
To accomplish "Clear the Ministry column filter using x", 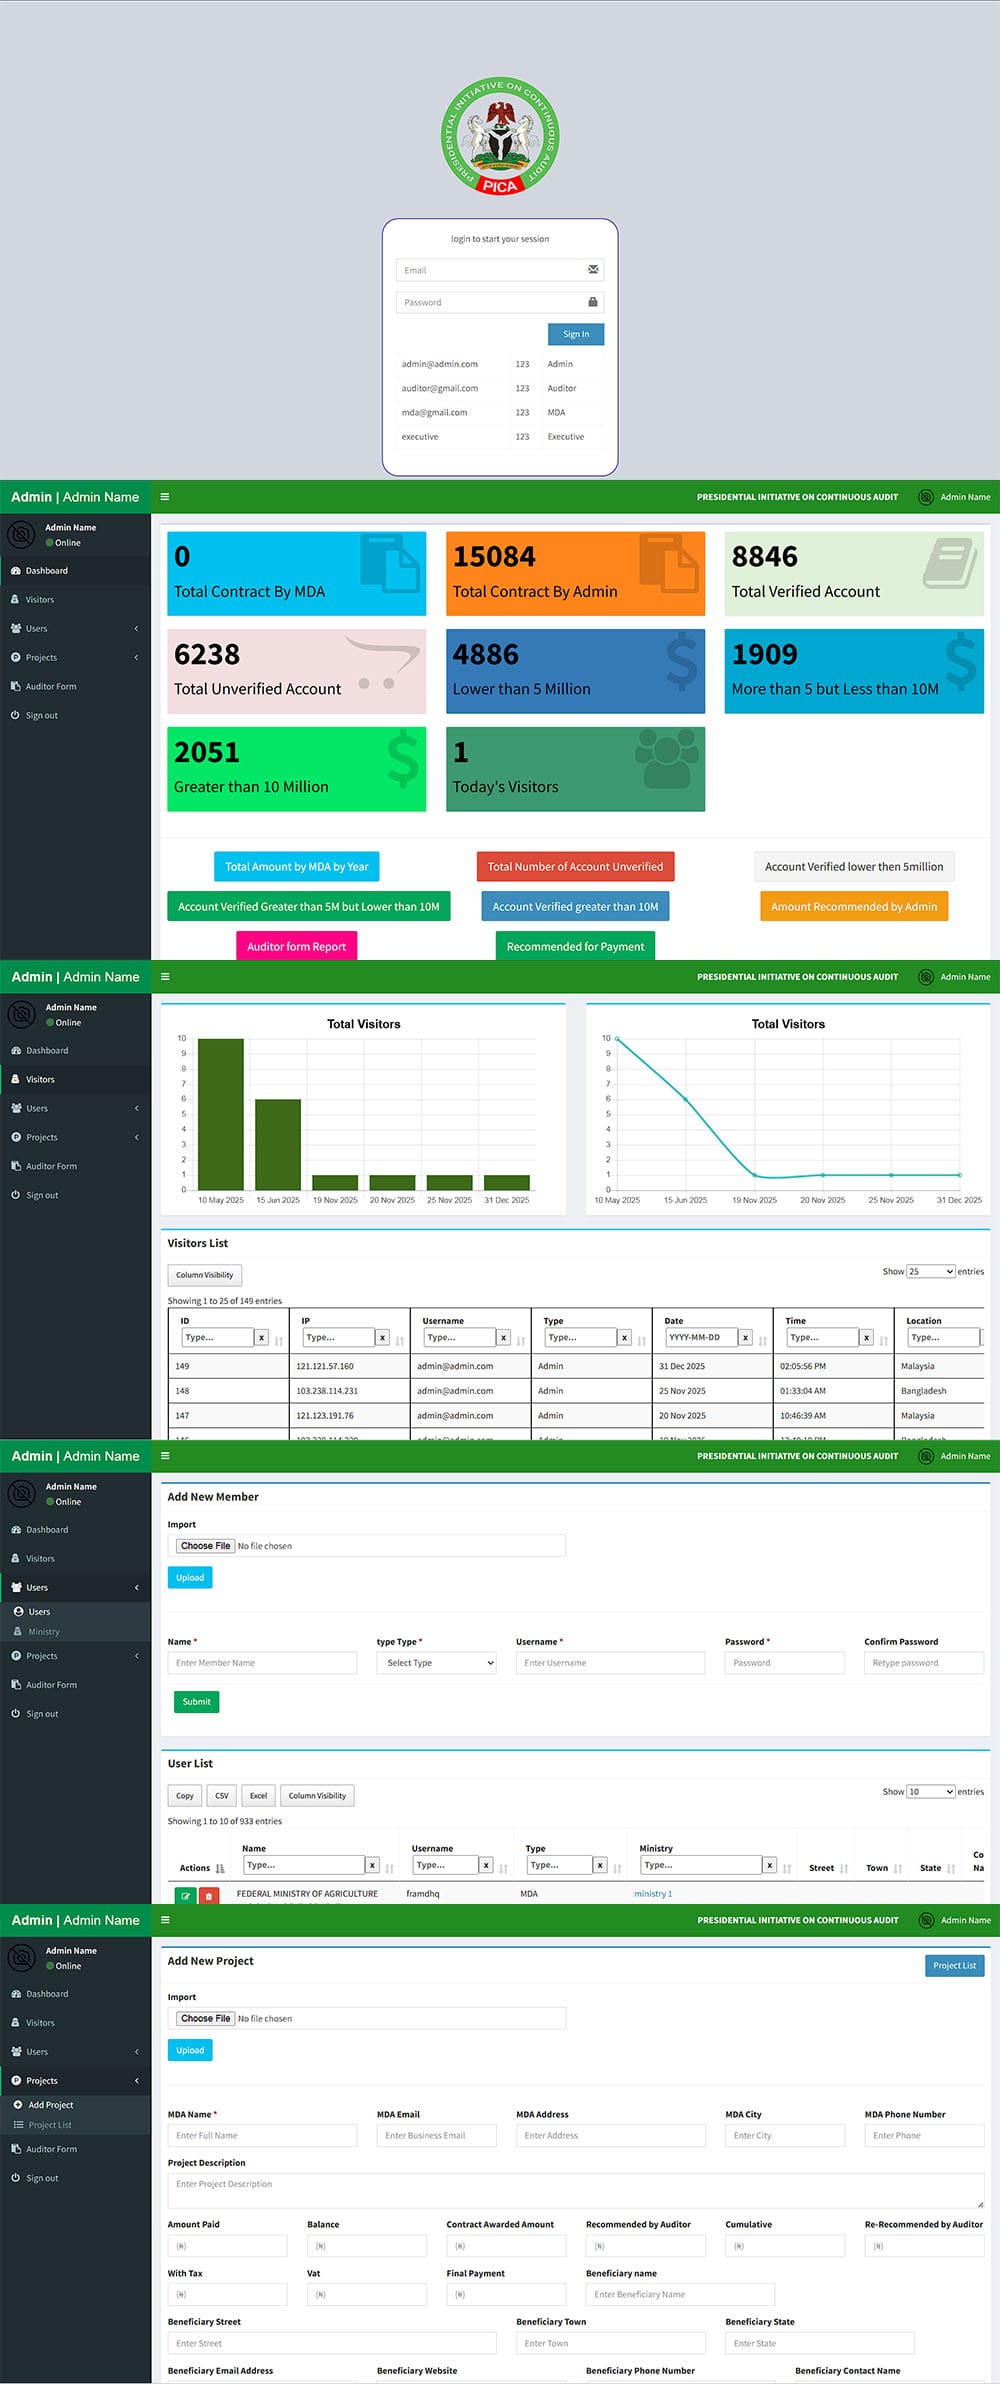I will tap(769, 1865).
